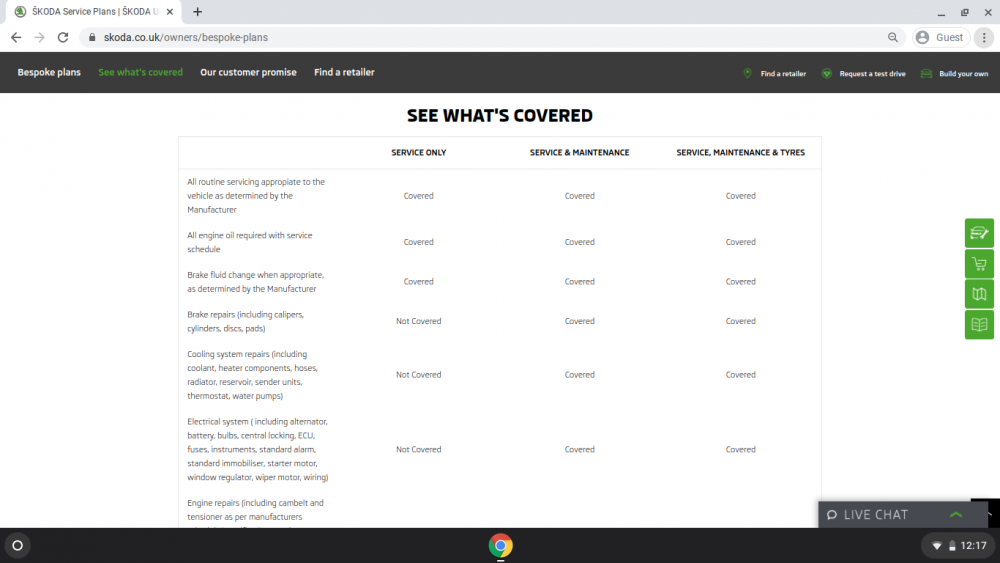This screenshot has height=563, width=1000.
Task: Click Not Covered in Cooling system row
Action: [x=418, y=375]
